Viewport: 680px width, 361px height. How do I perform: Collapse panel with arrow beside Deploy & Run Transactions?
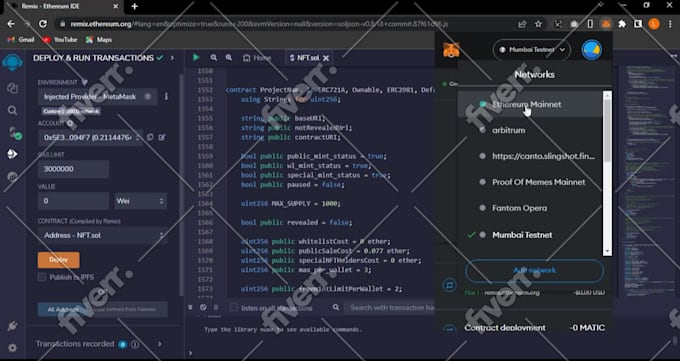pos(172,58)
